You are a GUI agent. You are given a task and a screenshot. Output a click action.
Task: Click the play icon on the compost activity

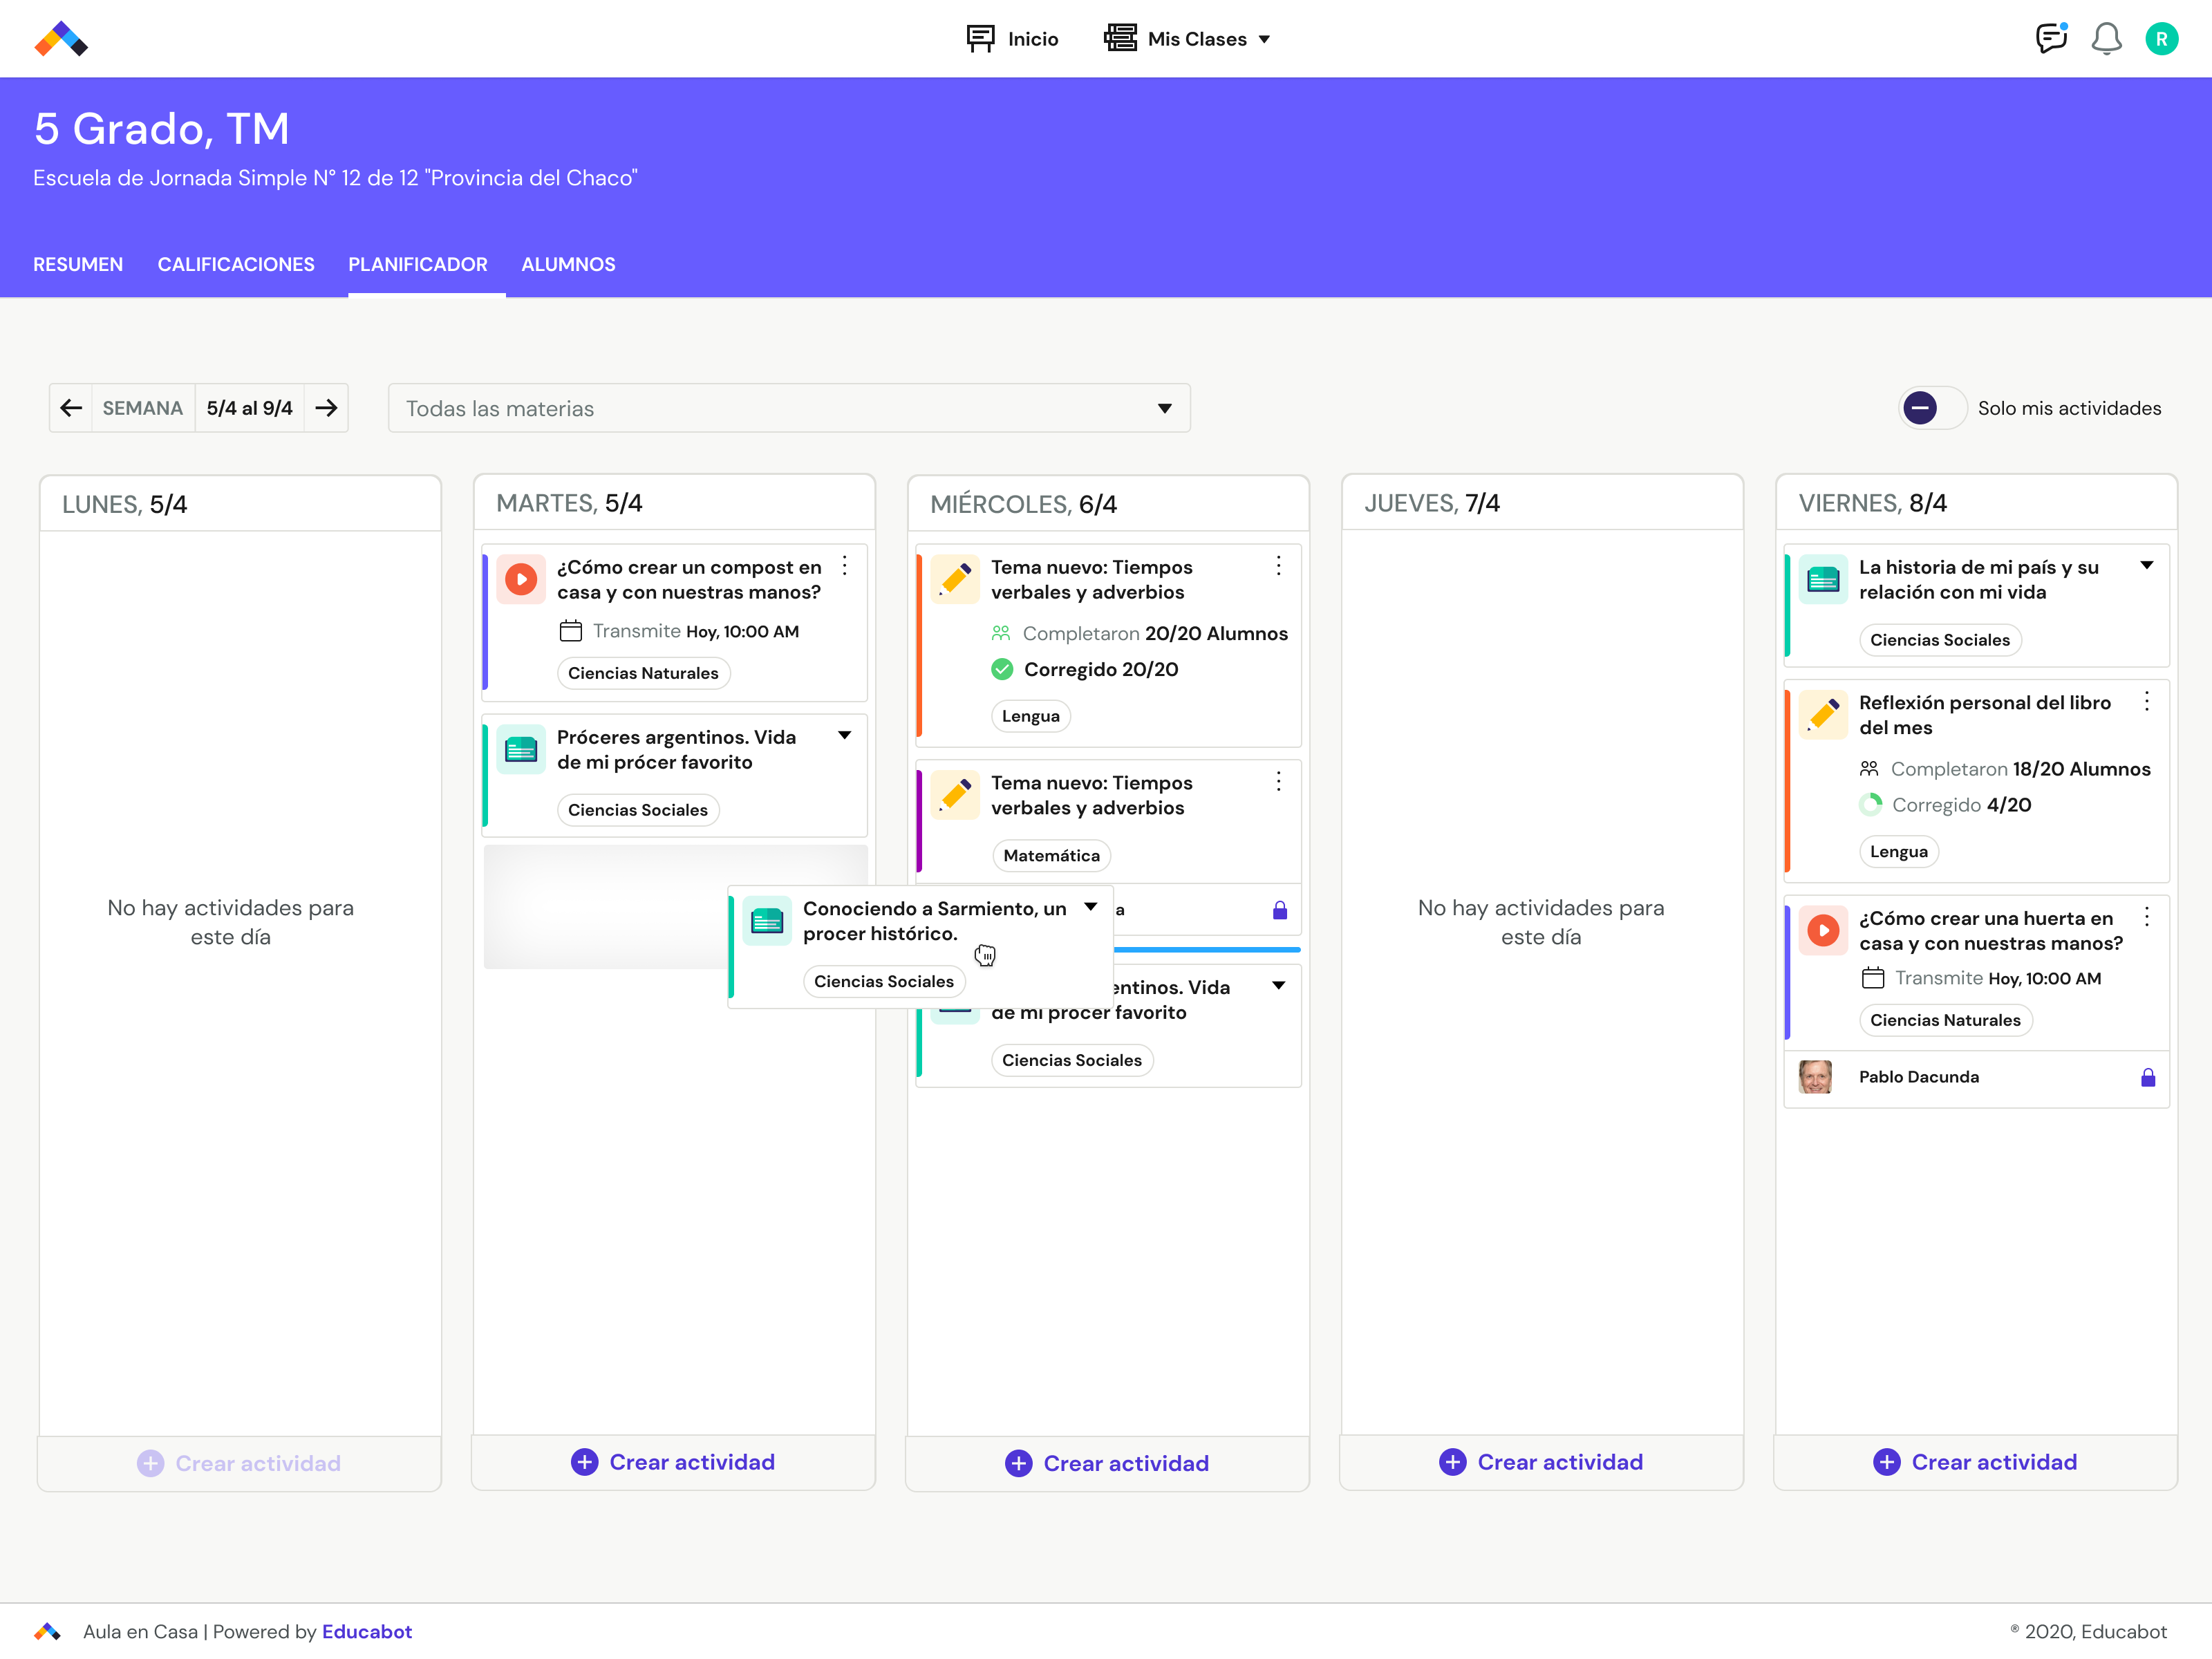521,578
